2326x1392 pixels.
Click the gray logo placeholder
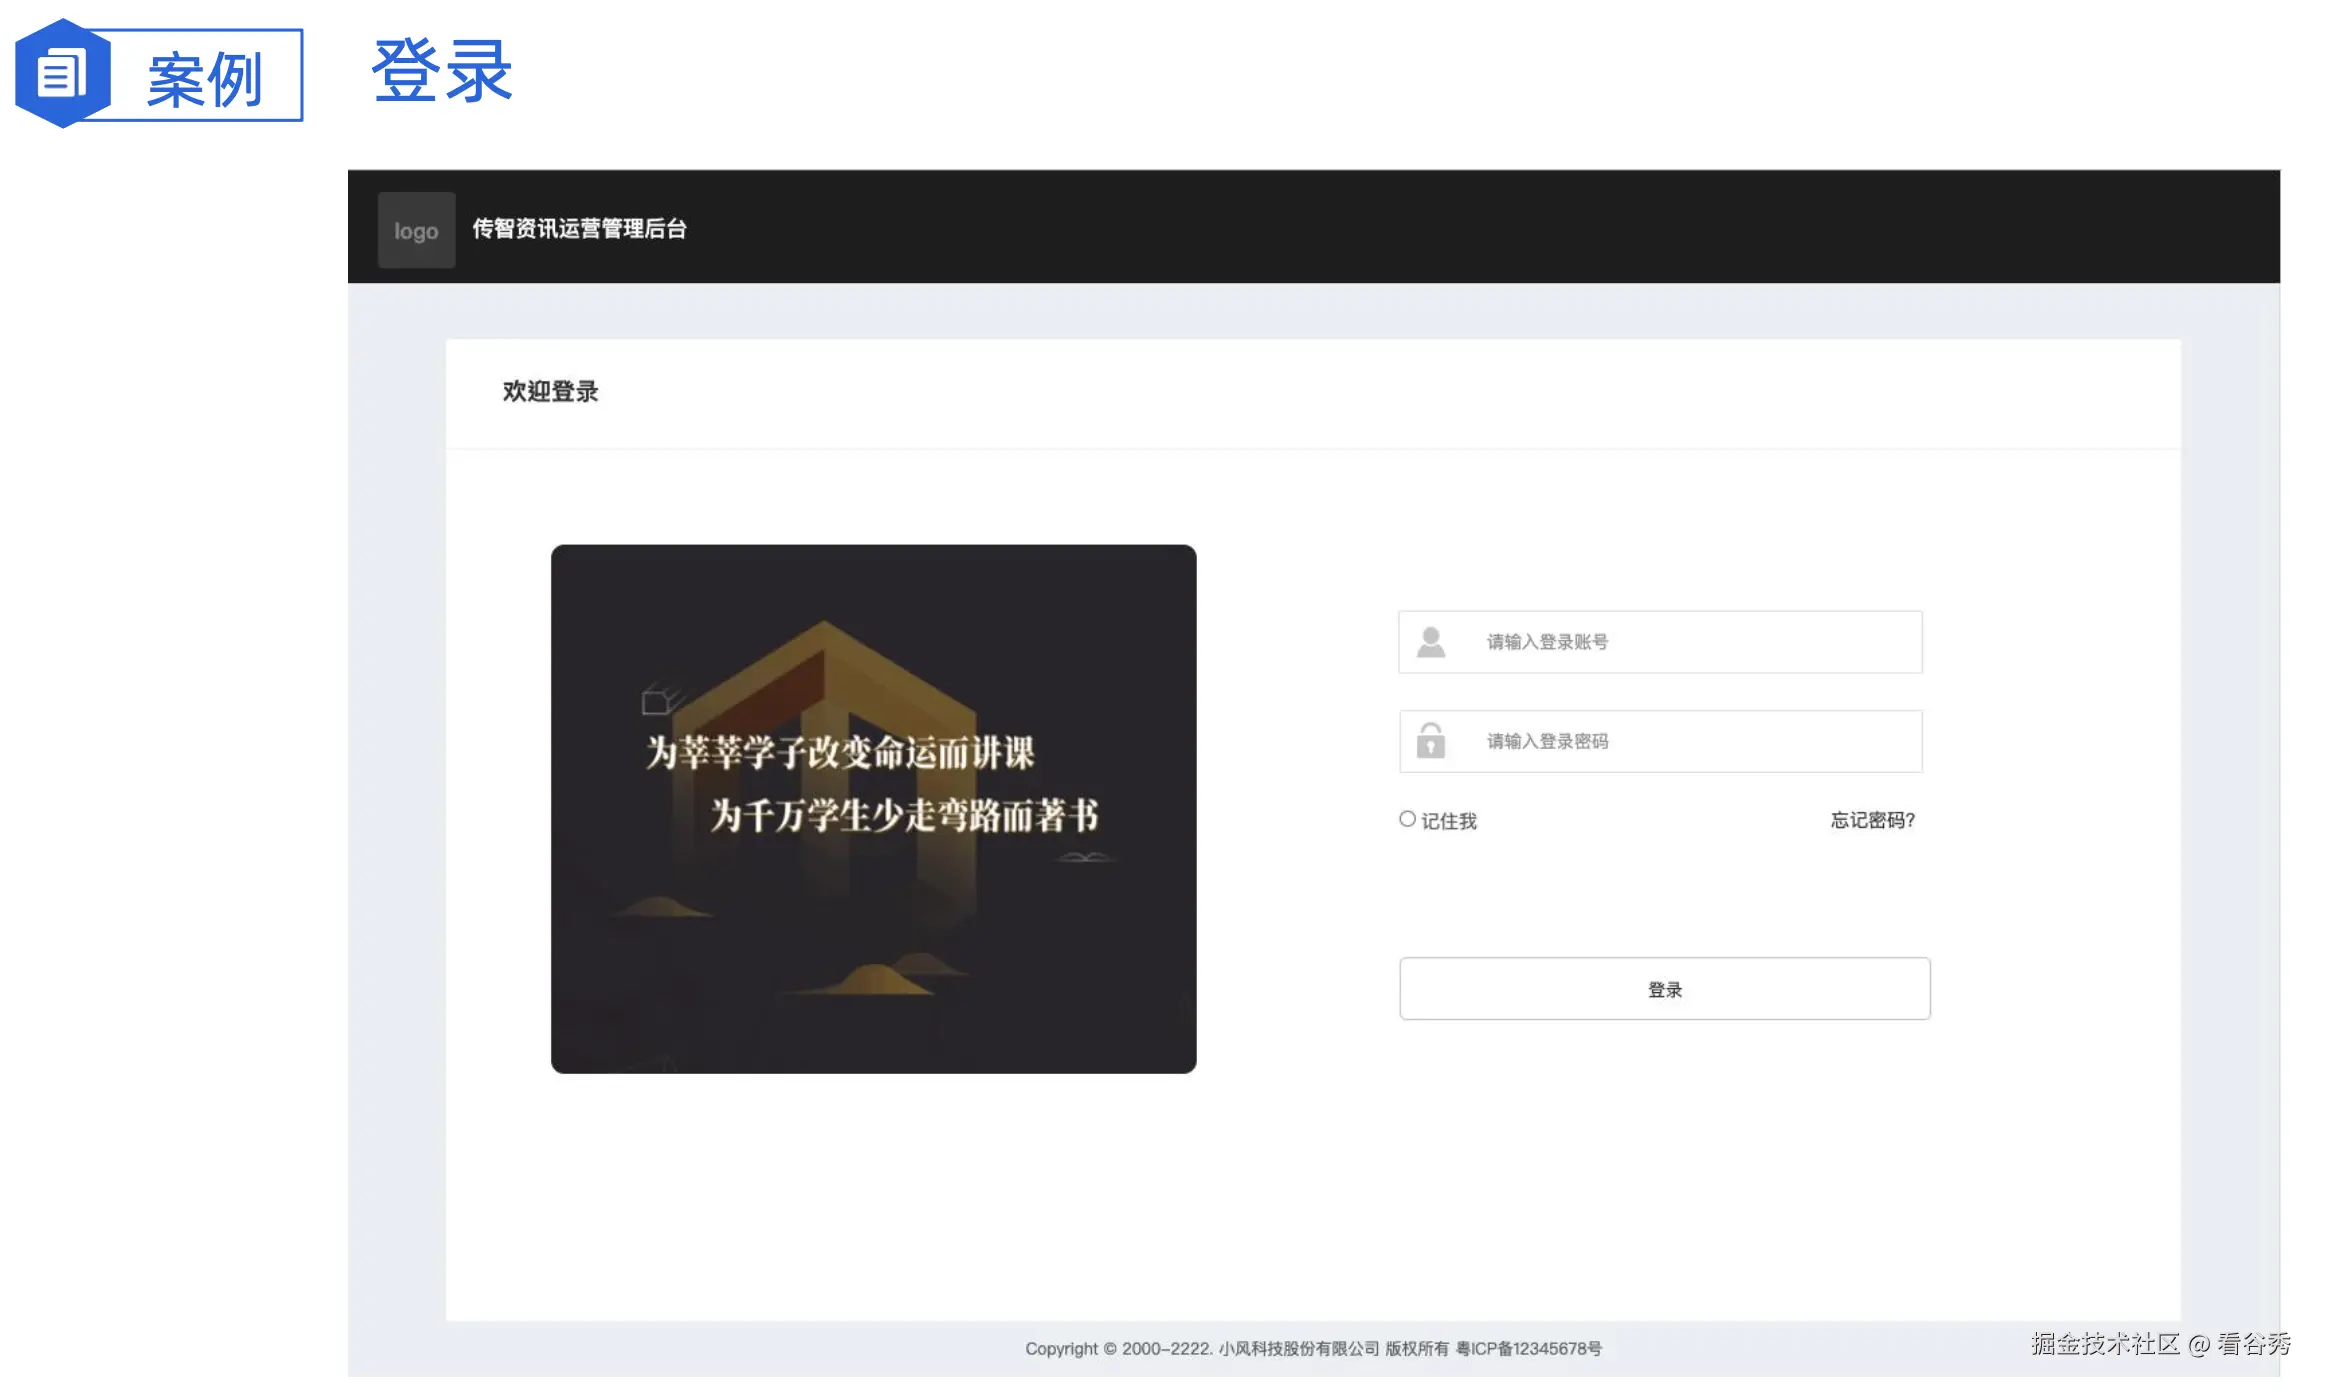tap(416, 230)
